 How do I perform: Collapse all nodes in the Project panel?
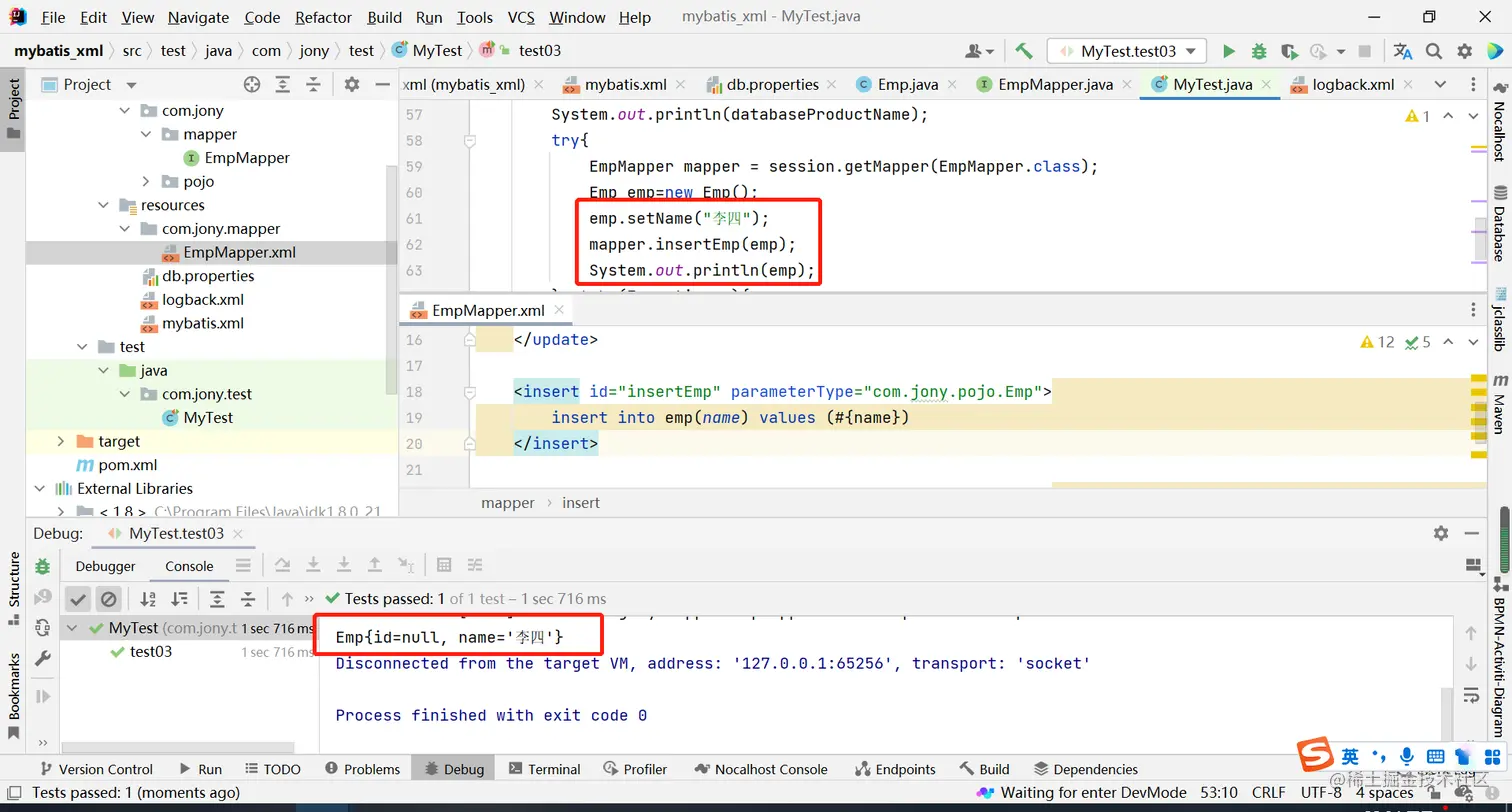(314, 85)
